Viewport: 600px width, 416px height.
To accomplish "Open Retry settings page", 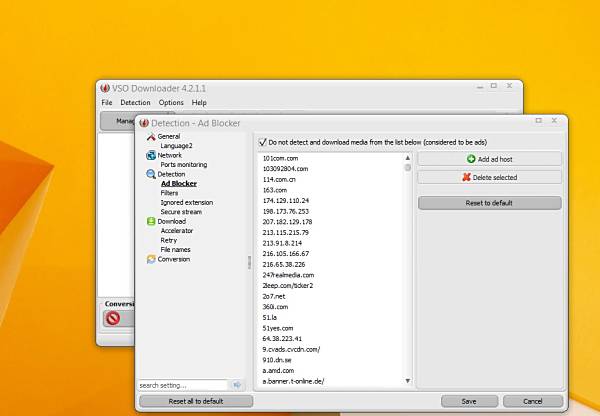I will click(169, 240).
